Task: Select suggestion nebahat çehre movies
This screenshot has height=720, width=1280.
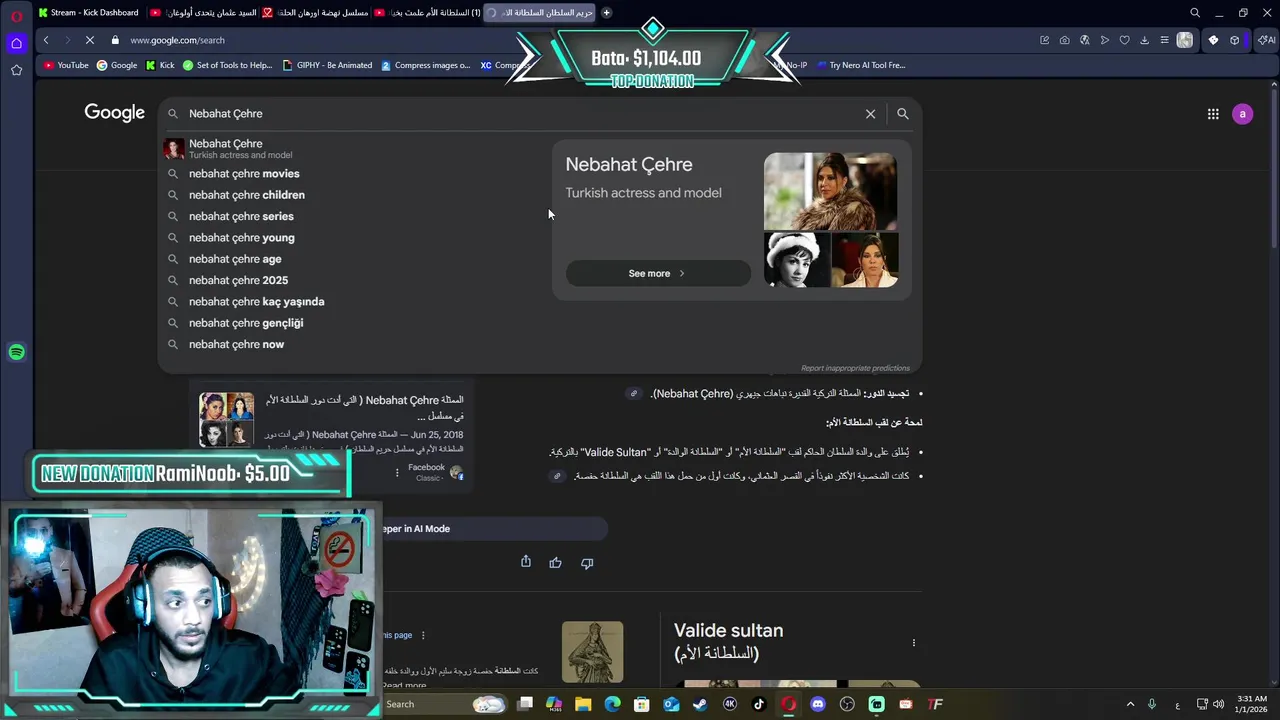Action: pos(244,174)
